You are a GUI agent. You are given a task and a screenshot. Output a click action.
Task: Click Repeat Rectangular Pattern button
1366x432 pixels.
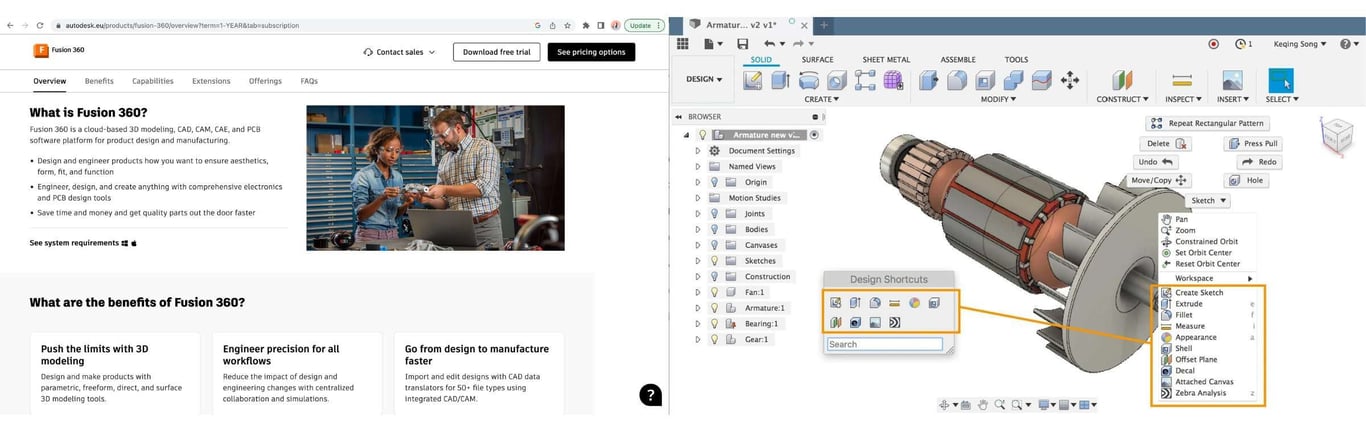(1207, 123)
